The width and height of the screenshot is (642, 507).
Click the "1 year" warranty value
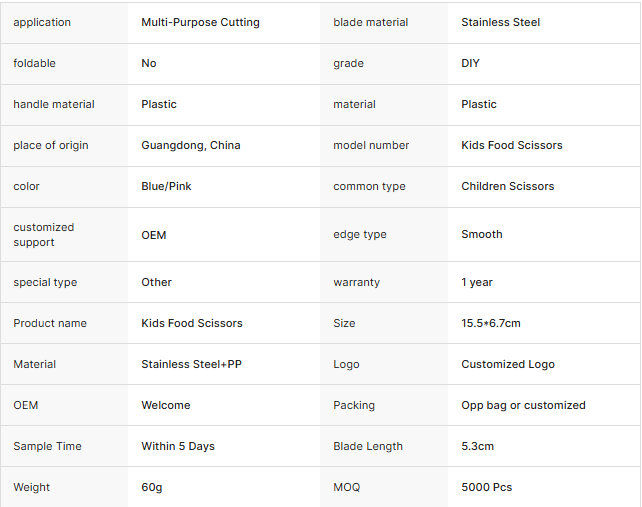tap(477, 282)
